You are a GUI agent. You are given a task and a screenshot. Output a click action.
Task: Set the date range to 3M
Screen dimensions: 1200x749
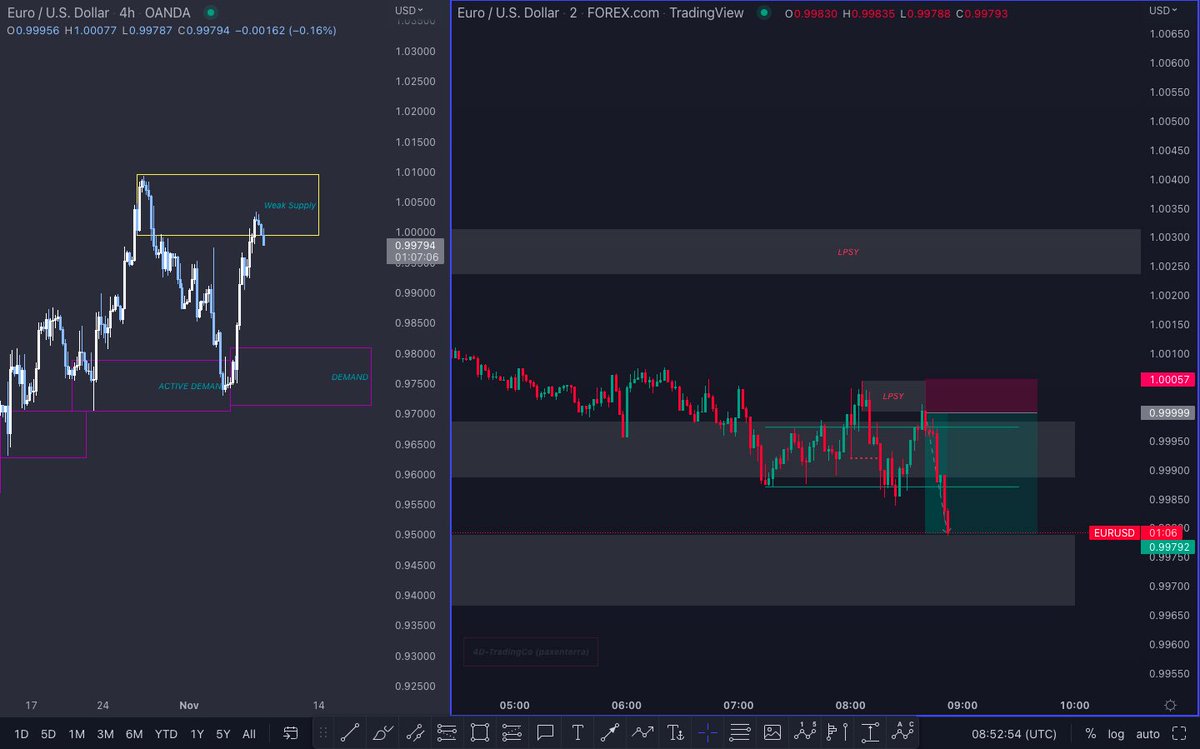(105, 734)
